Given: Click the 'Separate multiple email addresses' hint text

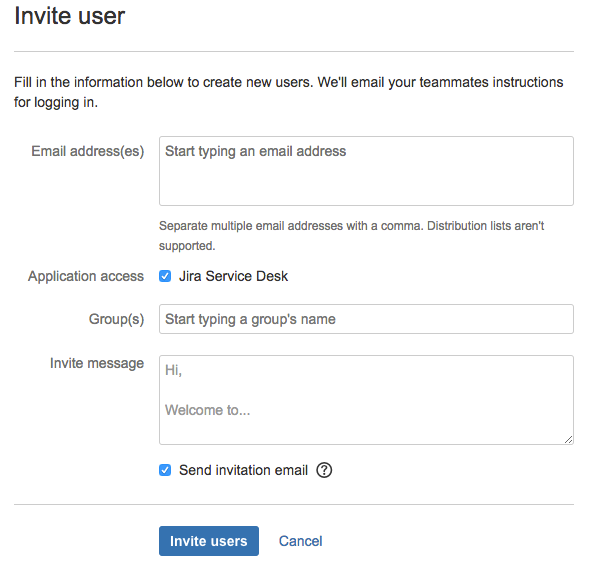Looking at the screenshot, I should click(351, 236).
